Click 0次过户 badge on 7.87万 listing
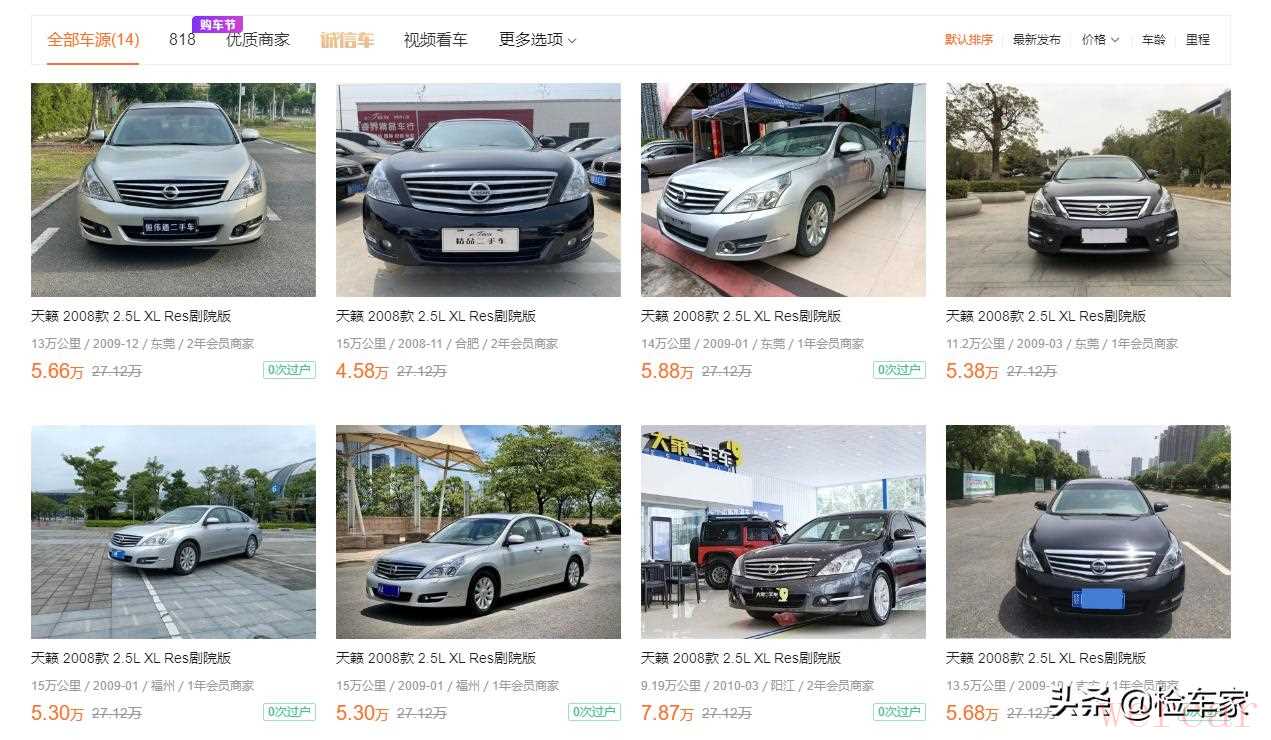Image resolution: width=1271 pixels, height=740 pixels. tap(899, 712)
